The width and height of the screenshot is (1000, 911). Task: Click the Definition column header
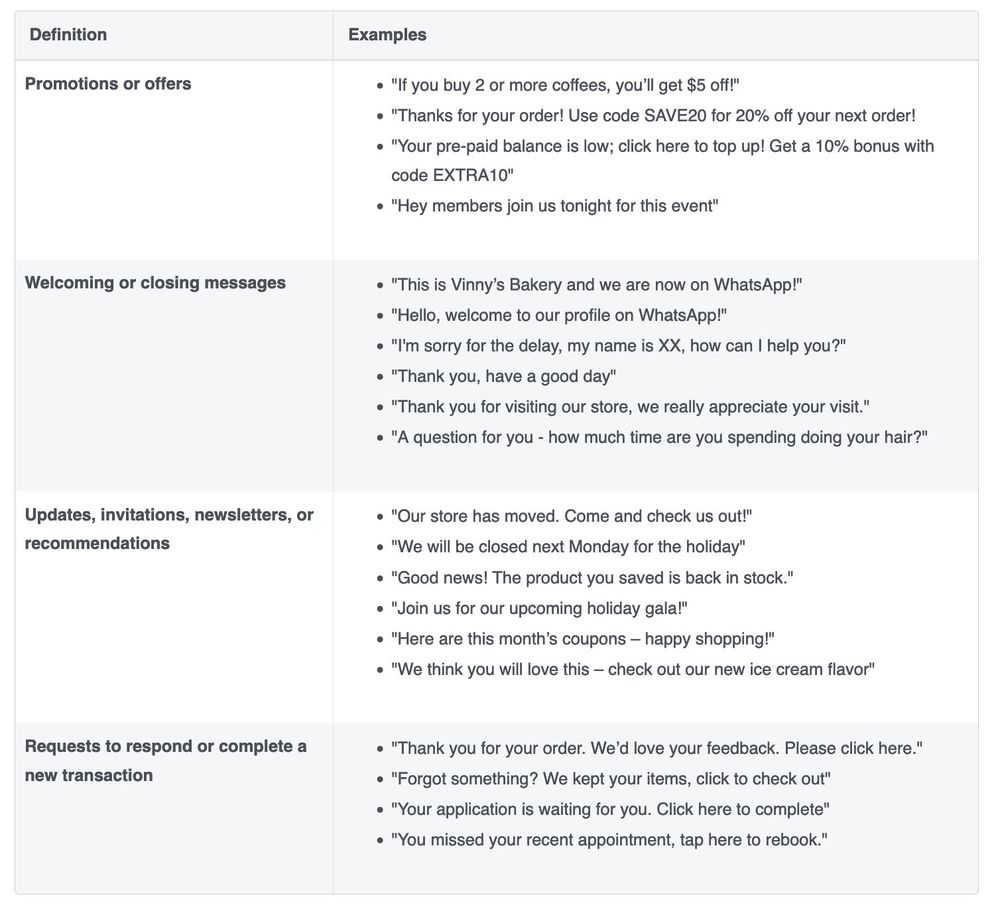pyautogui.click(x=68, y=34)
